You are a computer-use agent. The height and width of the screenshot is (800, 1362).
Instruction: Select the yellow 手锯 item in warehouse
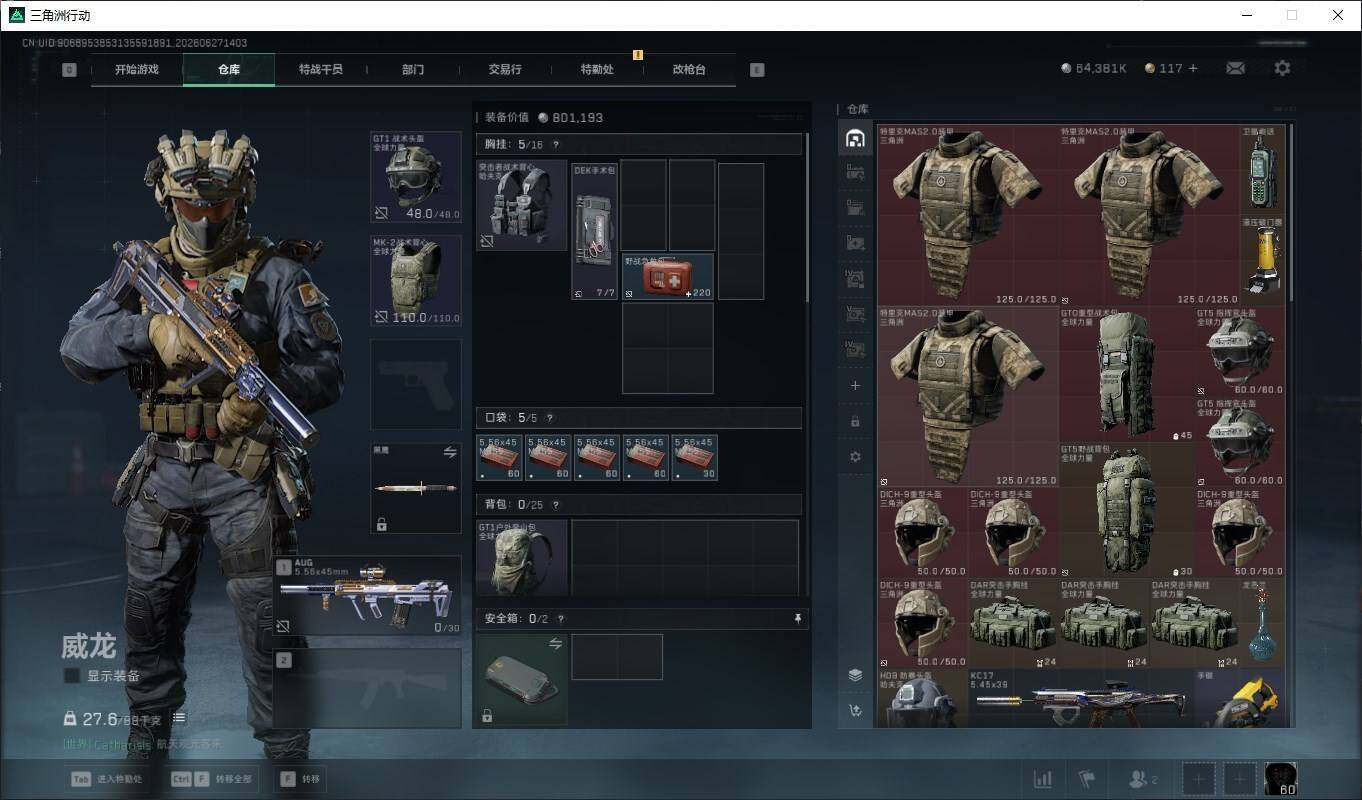tap(1240, 698)
